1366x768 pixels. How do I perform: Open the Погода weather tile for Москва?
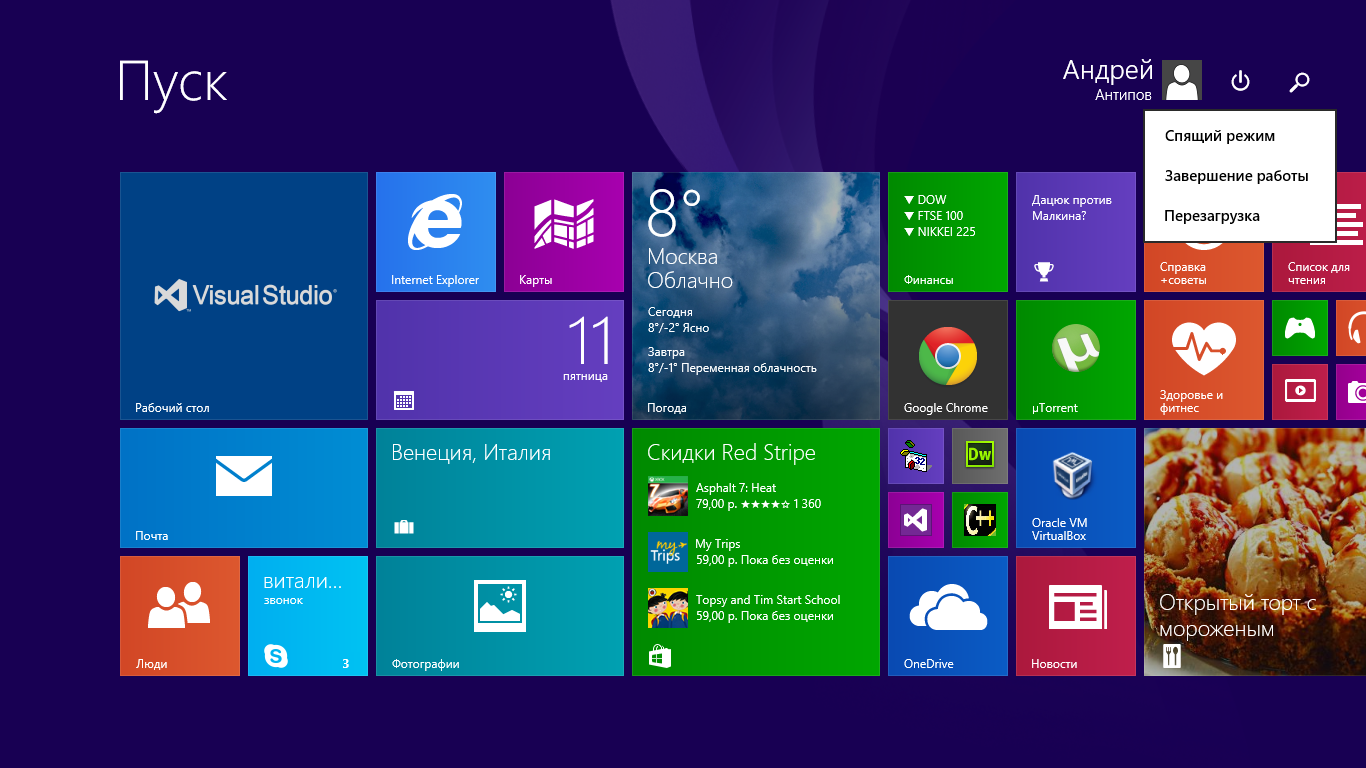tap(756, 295)
